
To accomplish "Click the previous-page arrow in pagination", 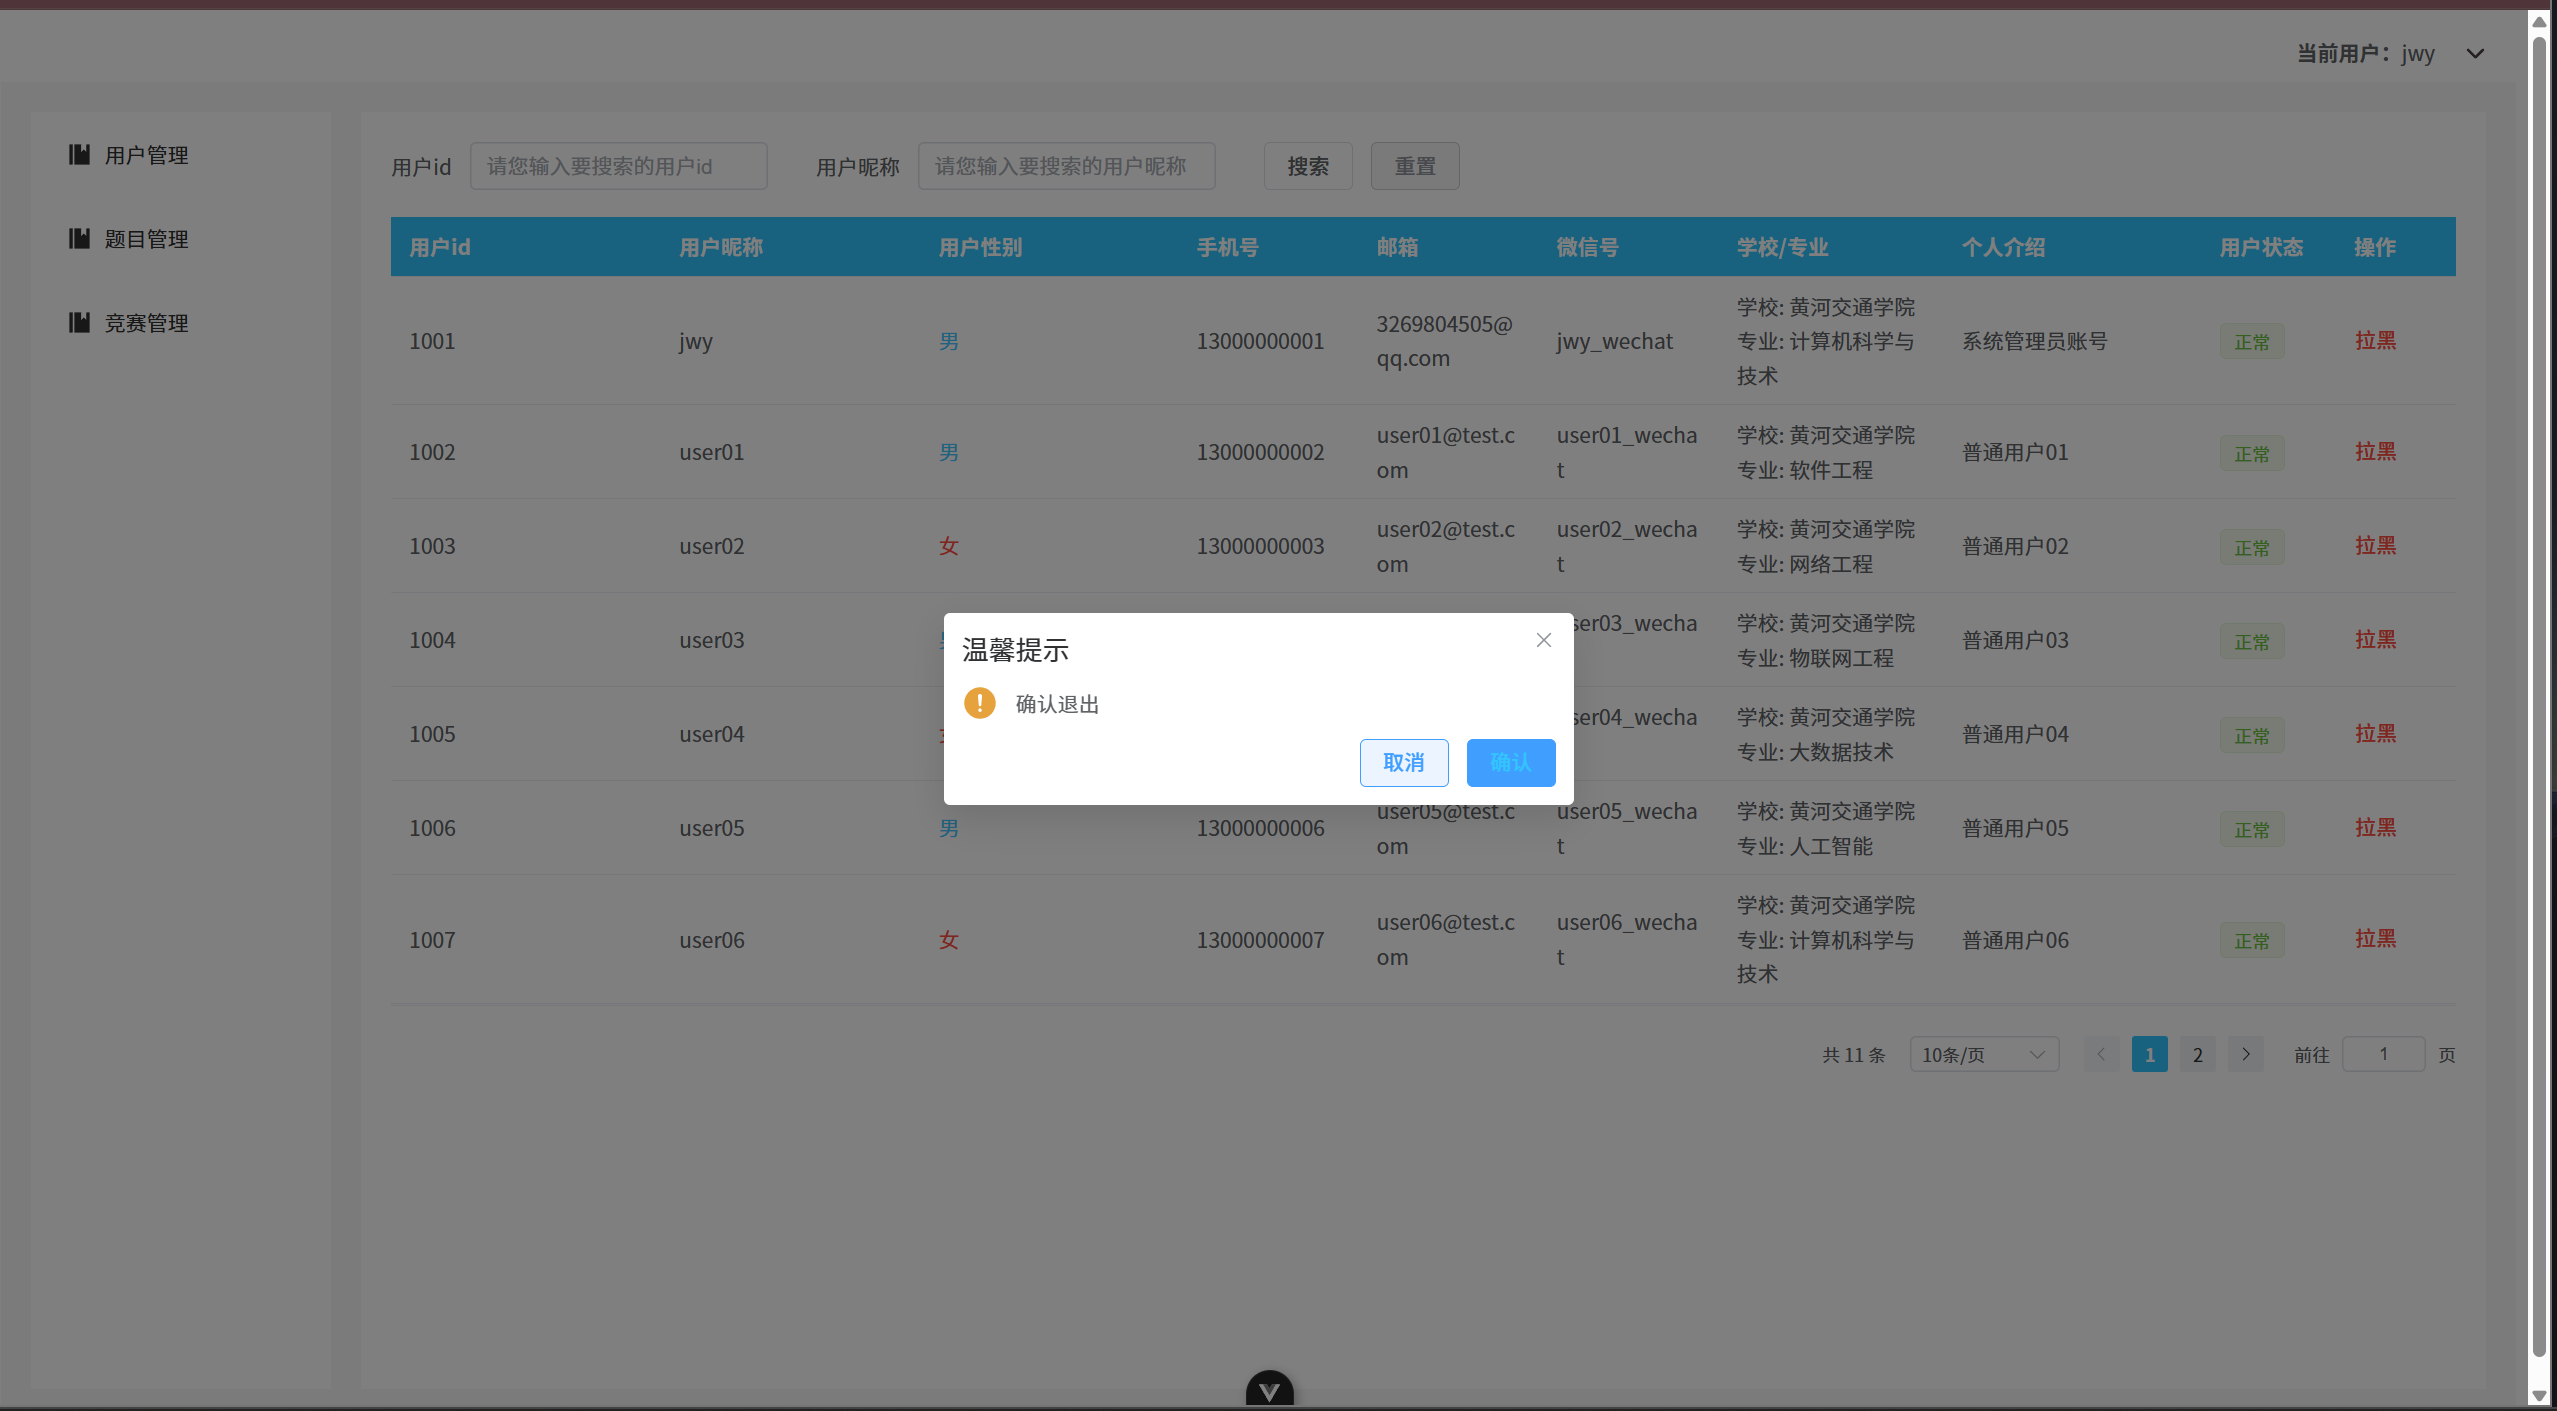I will [x=2100, y=1053].
